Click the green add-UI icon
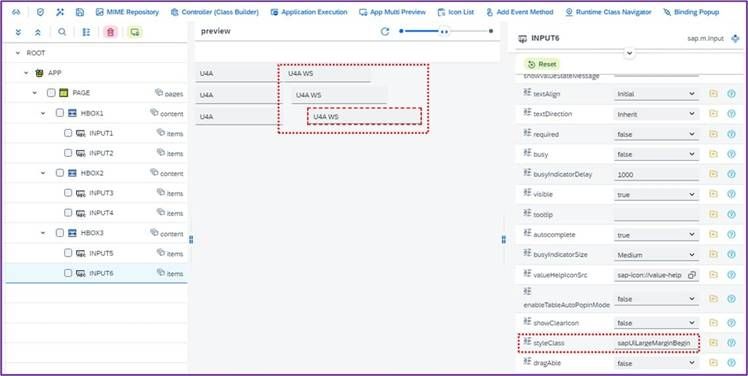Image resolution: width=748 pixels, height=376 pixels. tap(135, 32)
